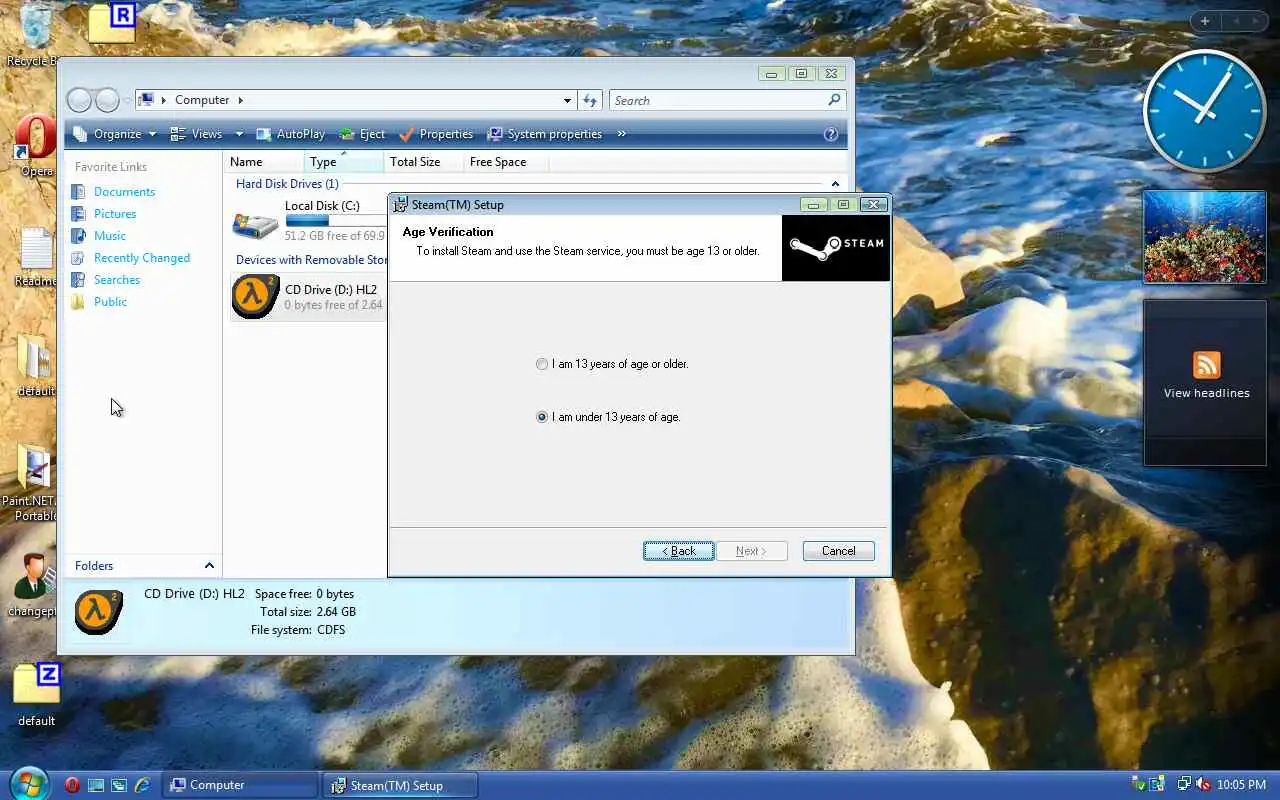Open Searches in Favorite Links
This screenshot has height=800, width=1280.
click(x=116, y=280)
